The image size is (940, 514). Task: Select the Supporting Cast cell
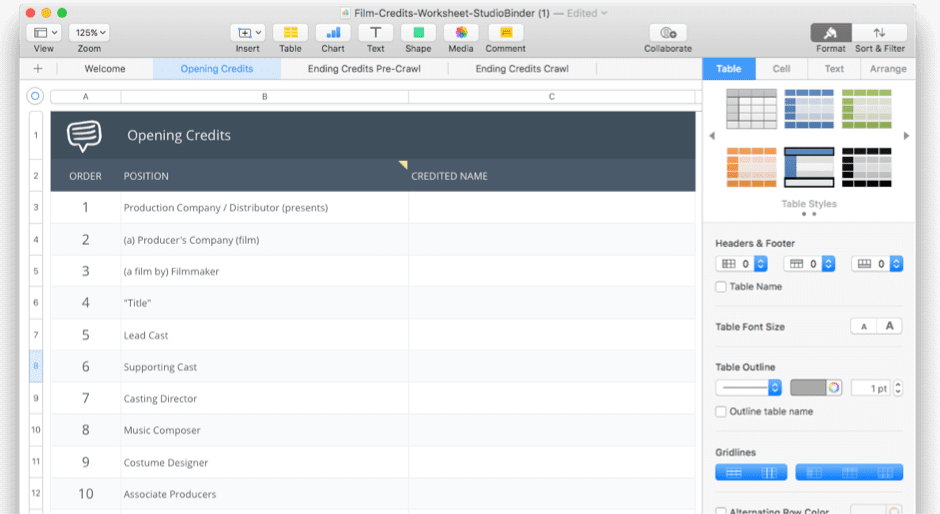[264, 366]
